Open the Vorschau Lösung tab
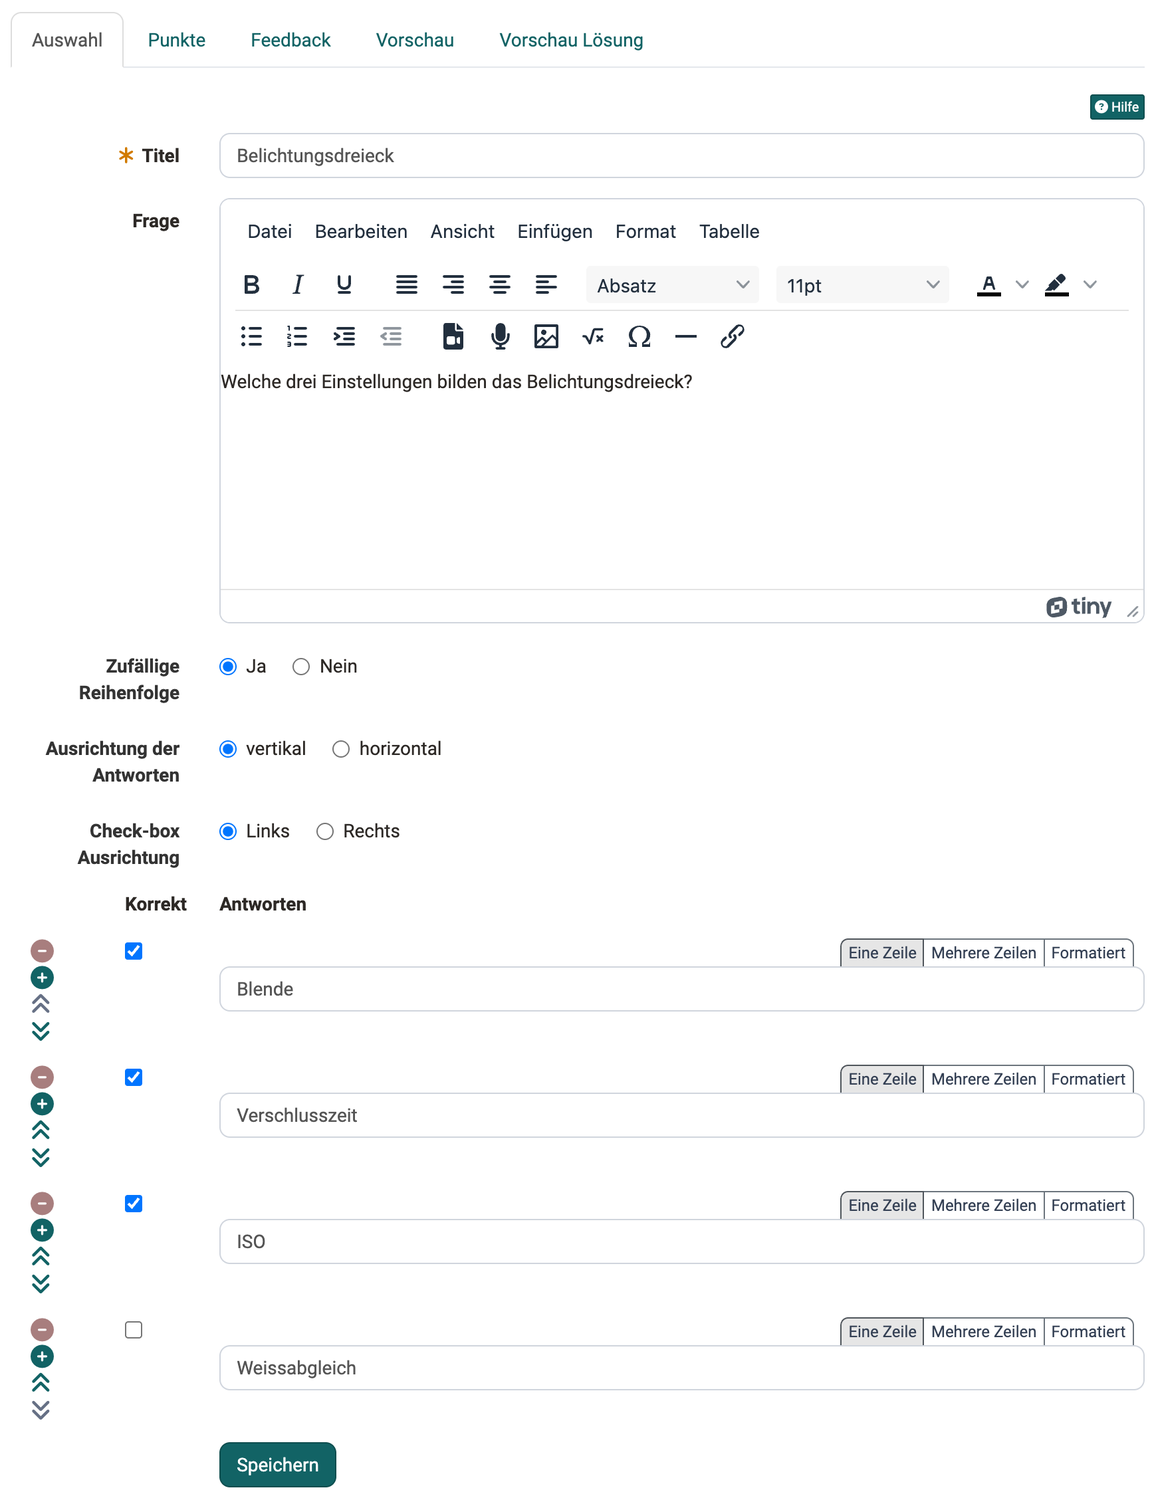 pyautogui.click(x=571, y=40)
